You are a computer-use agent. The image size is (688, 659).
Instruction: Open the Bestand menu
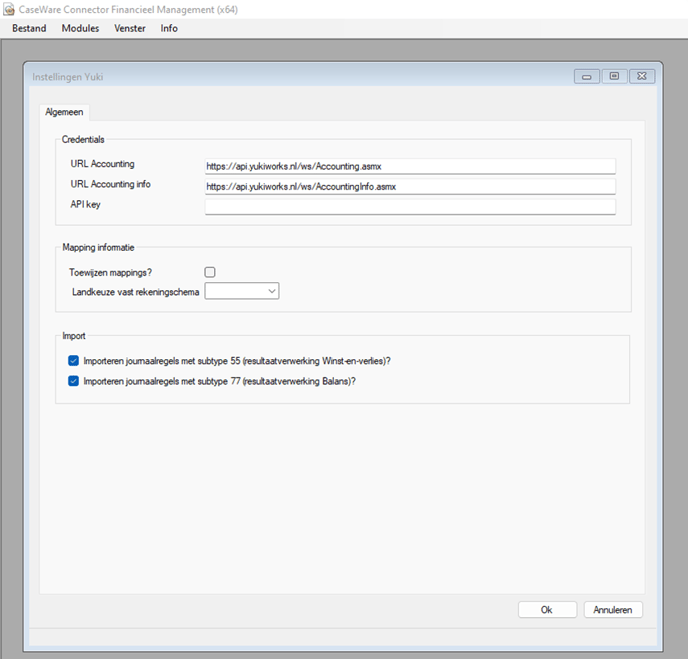point(29,29)
